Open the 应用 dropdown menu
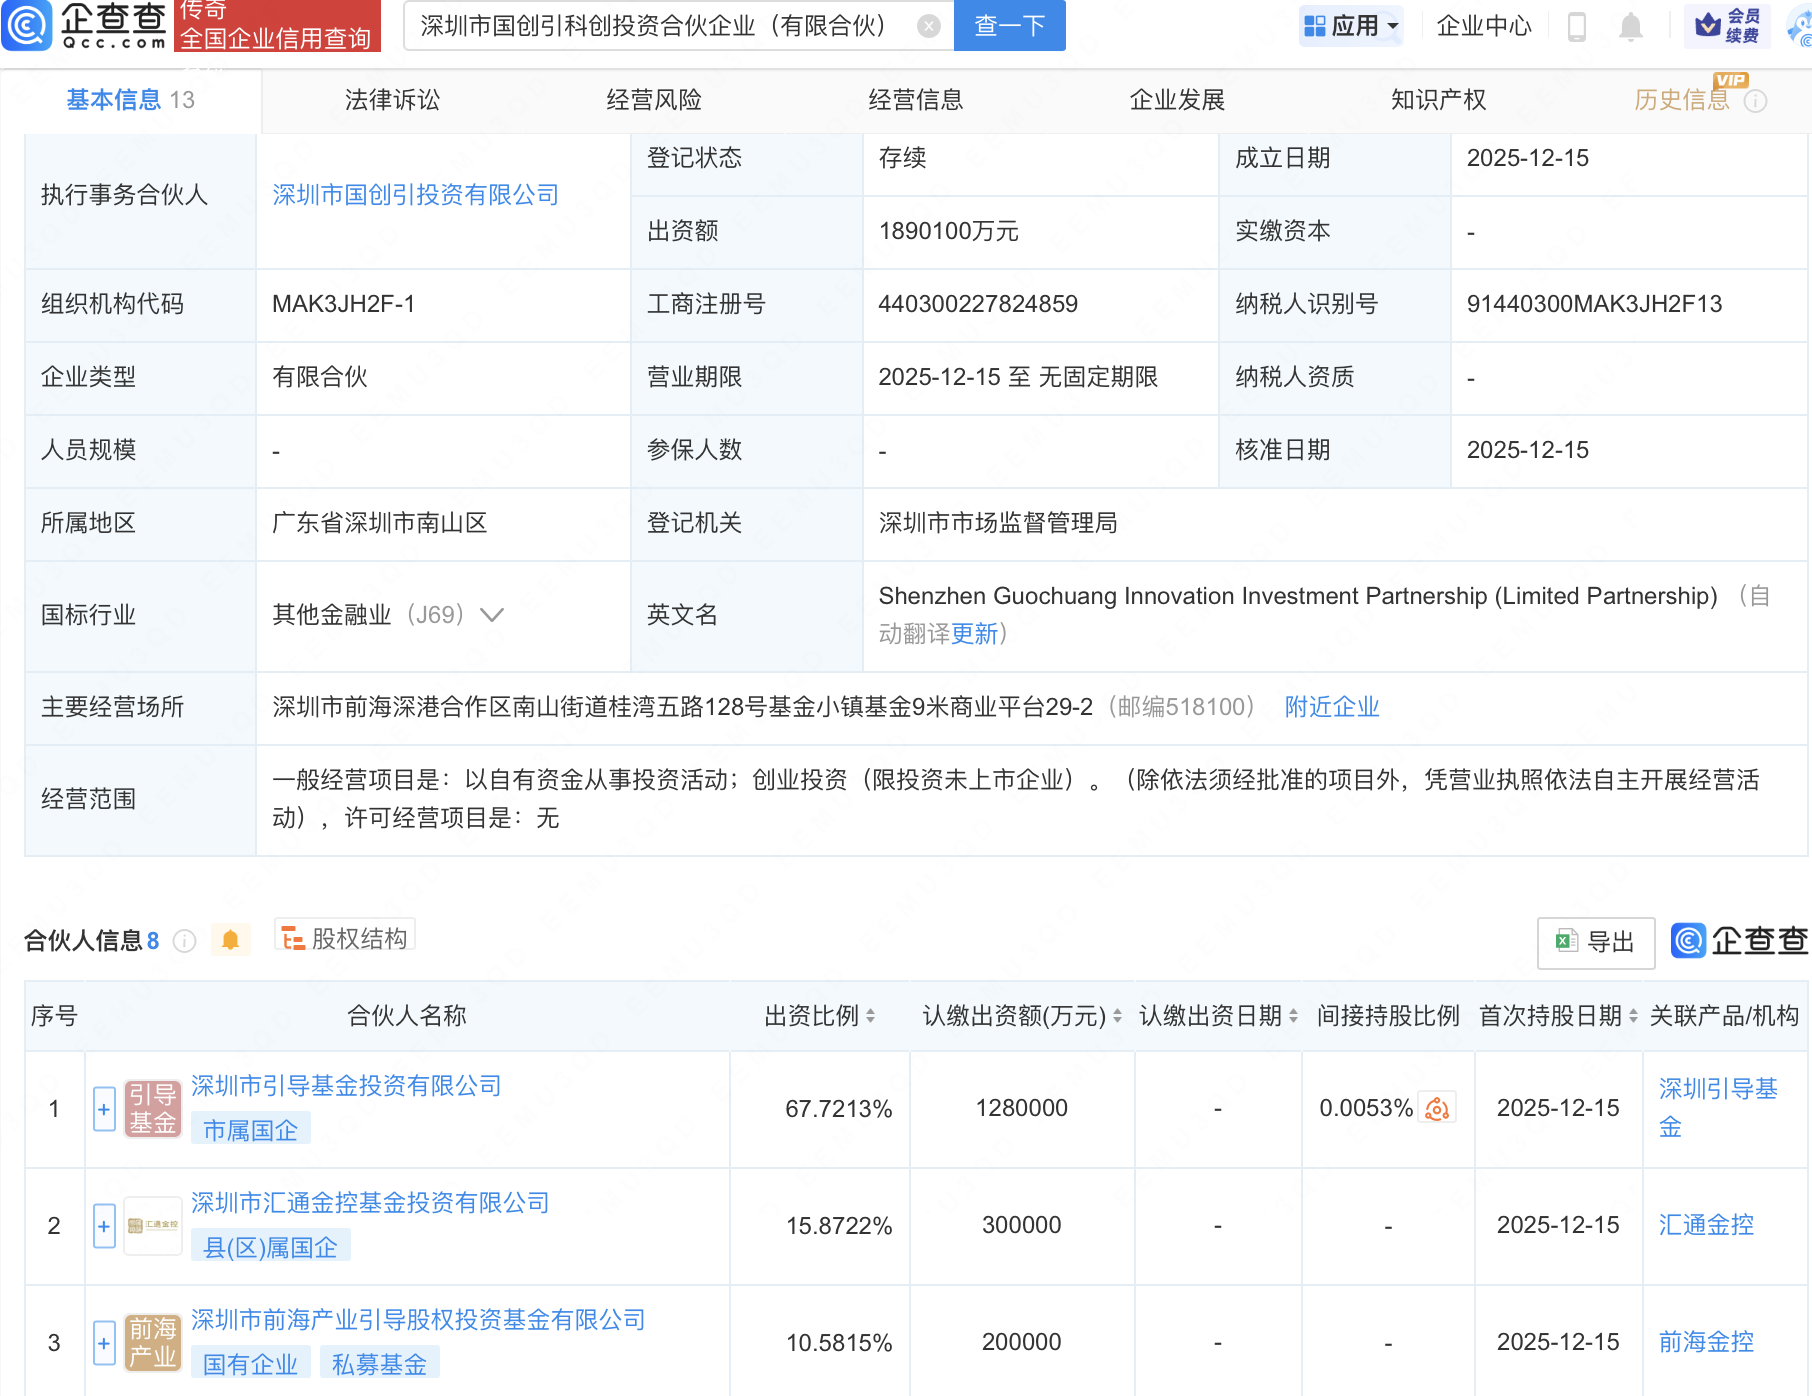Screen dimensions: 1812x1396 click(1351, 26)
